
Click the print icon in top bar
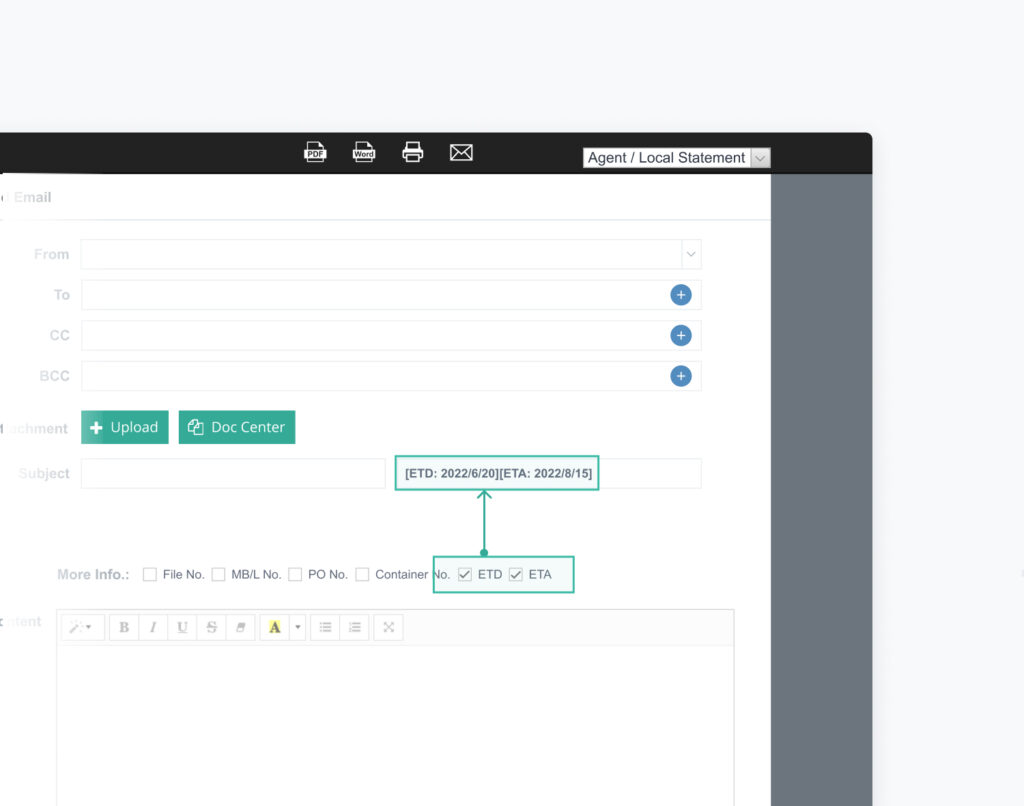(413, 152)
